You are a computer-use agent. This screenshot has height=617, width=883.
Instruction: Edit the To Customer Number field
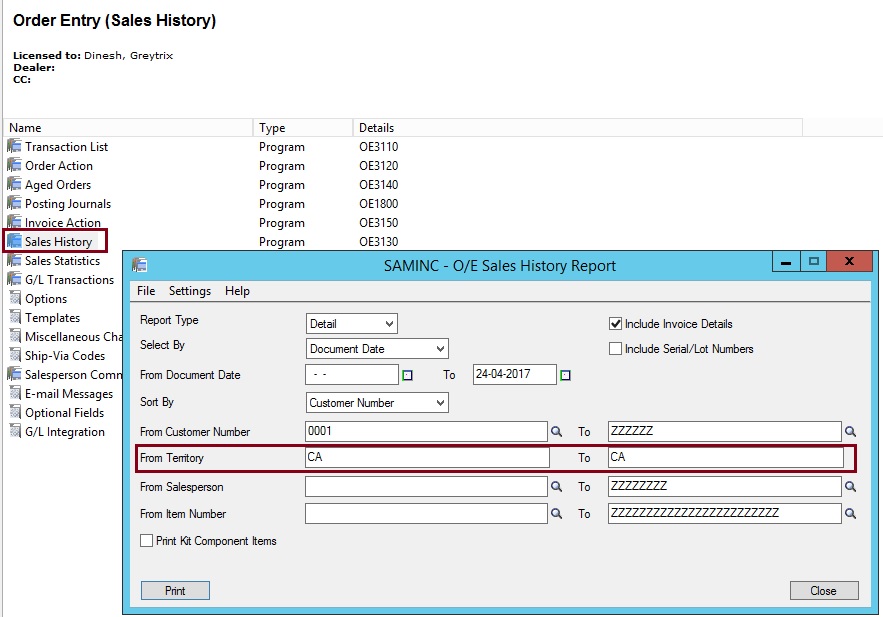coord(725,431)
